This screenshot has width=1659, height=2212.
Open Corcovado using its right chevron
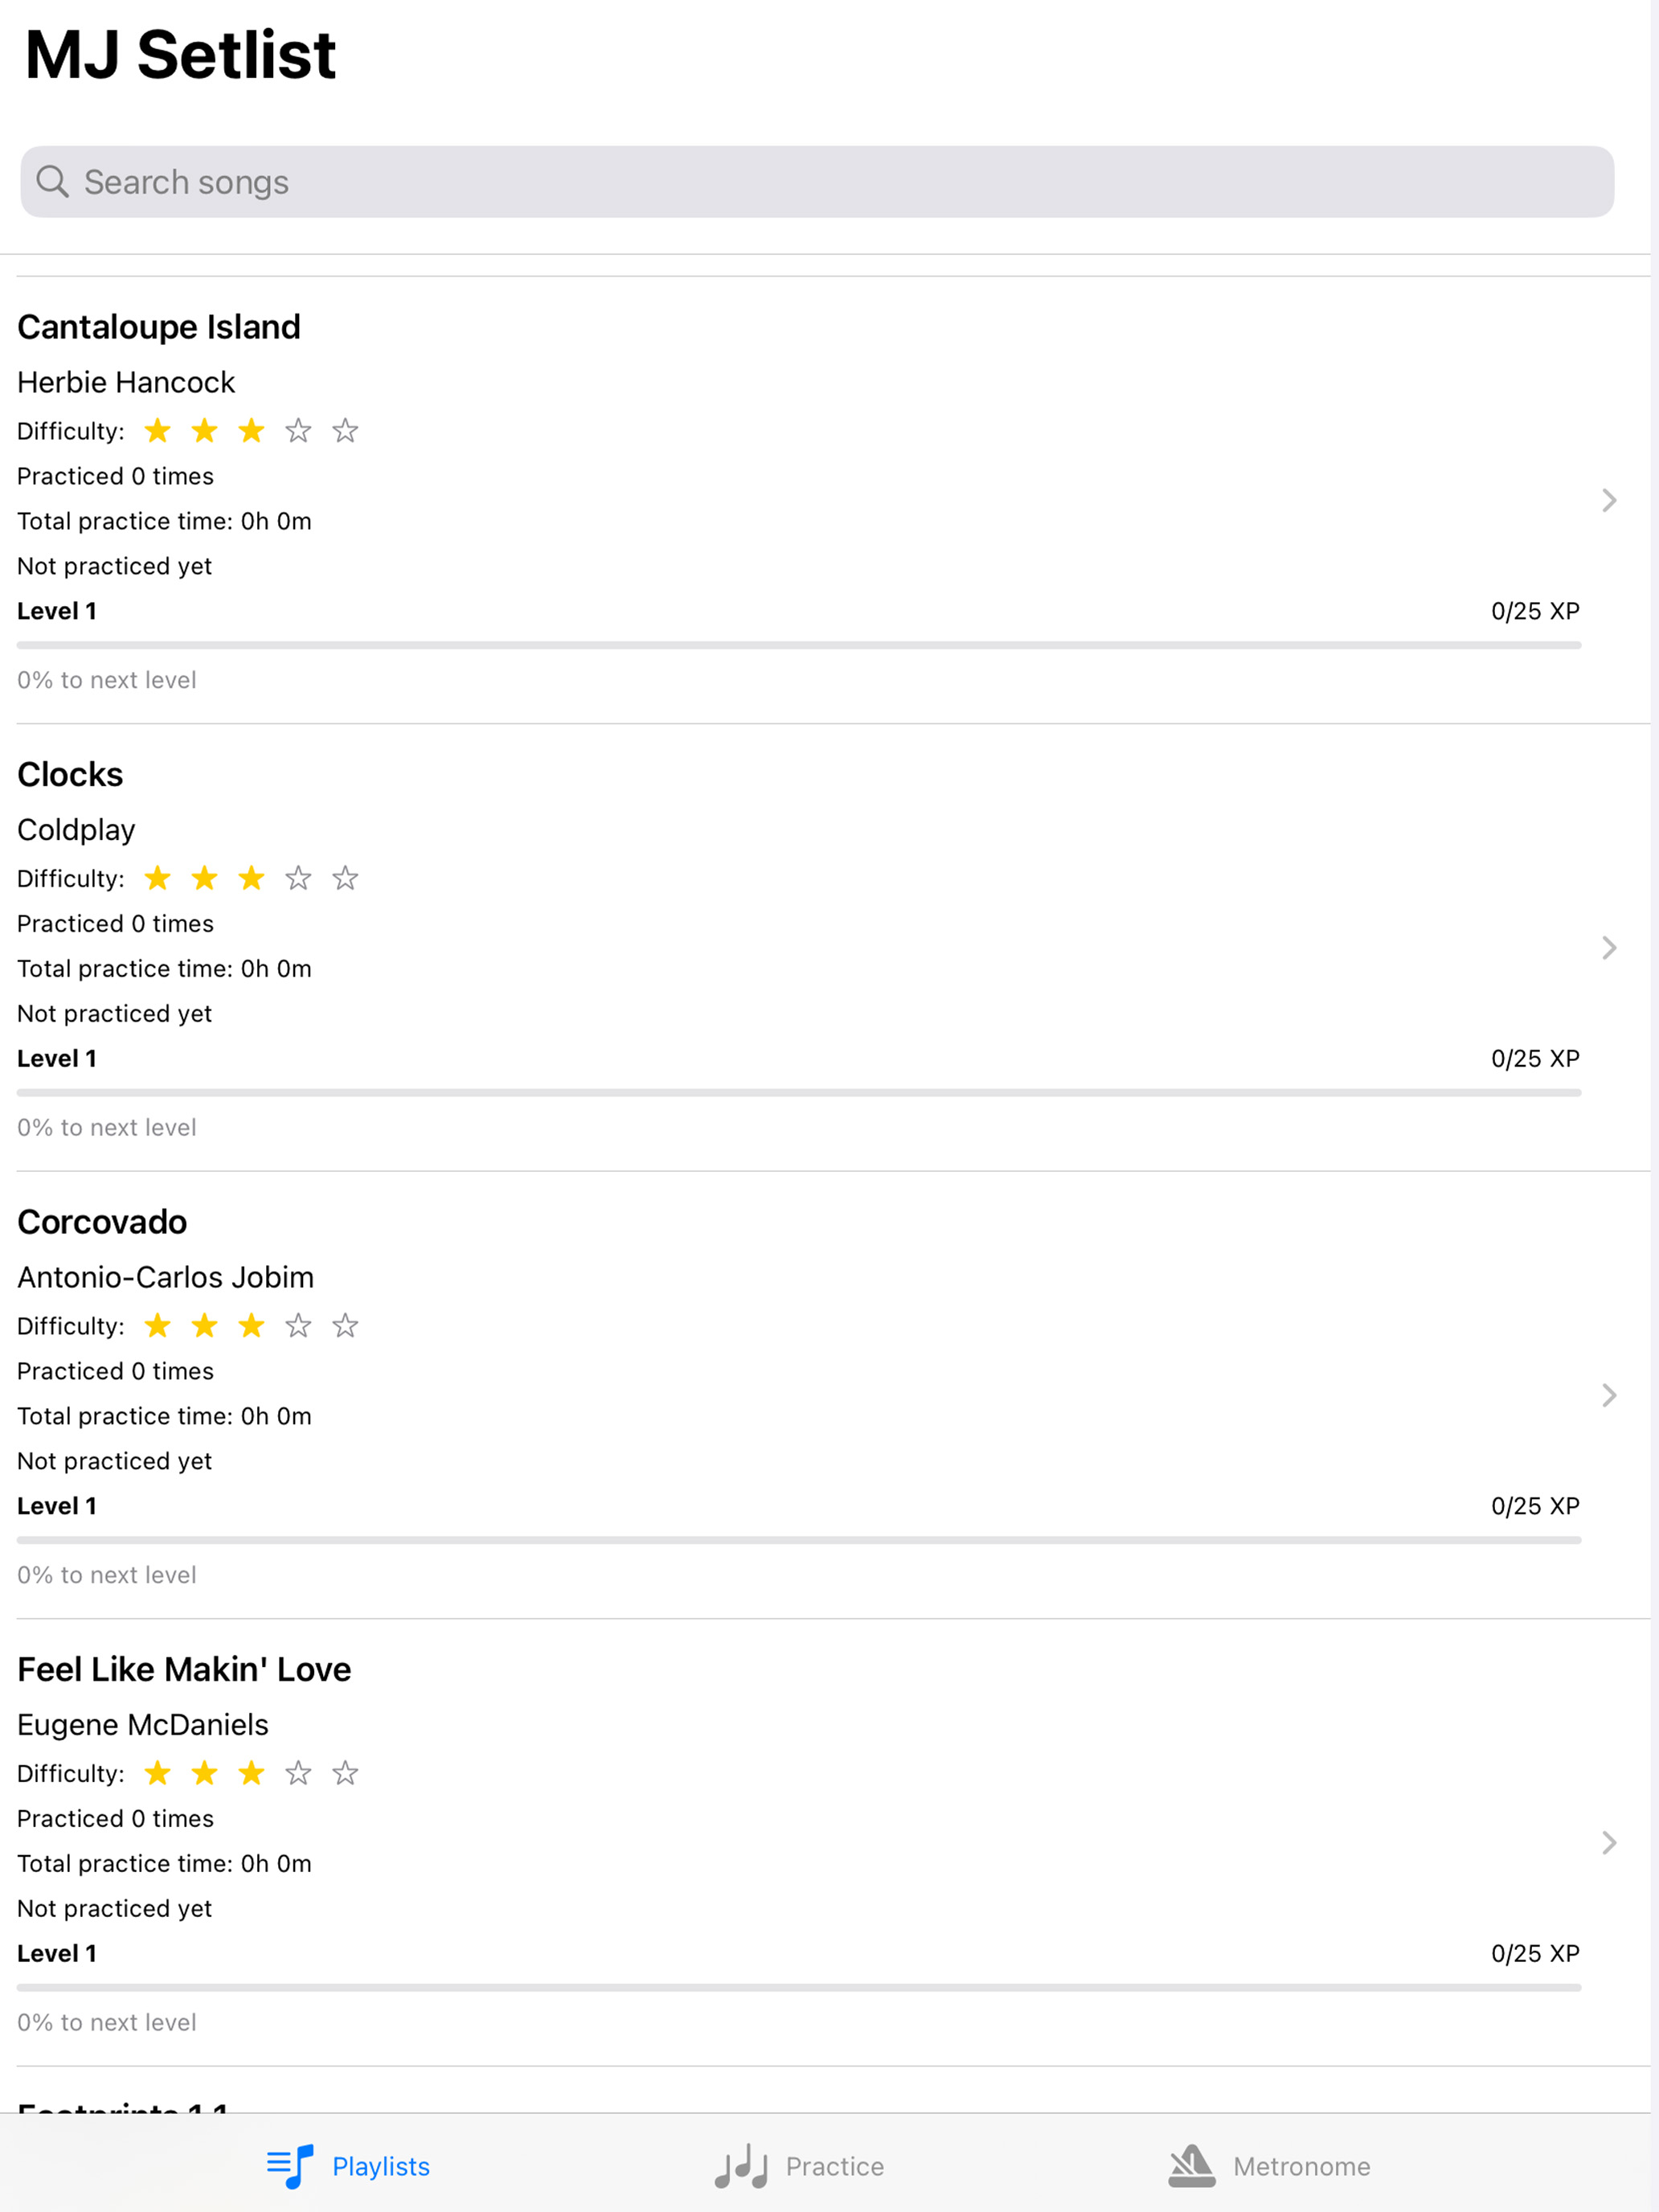click(x=1609, y=1395)
